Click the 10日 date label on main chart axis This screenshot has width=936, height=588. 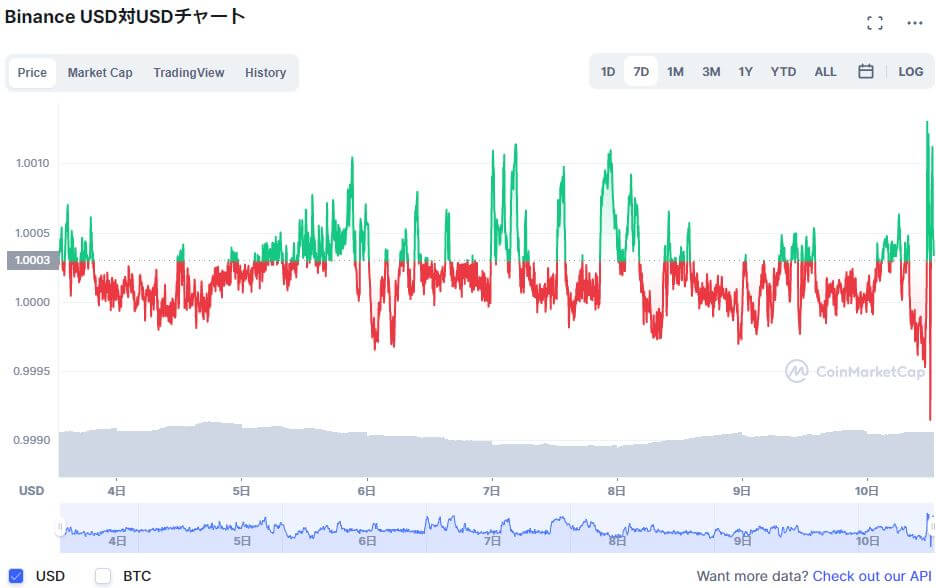click(x=867, y=491)
